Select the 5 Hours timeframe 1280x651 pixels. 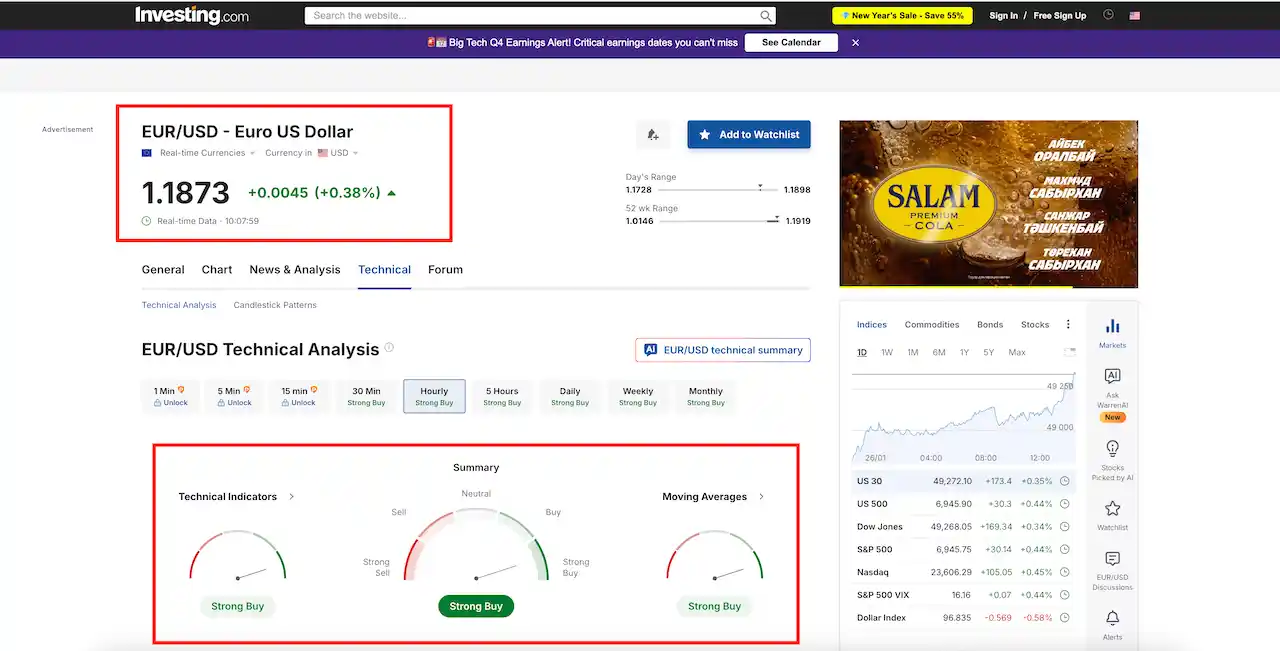point(502,396)
